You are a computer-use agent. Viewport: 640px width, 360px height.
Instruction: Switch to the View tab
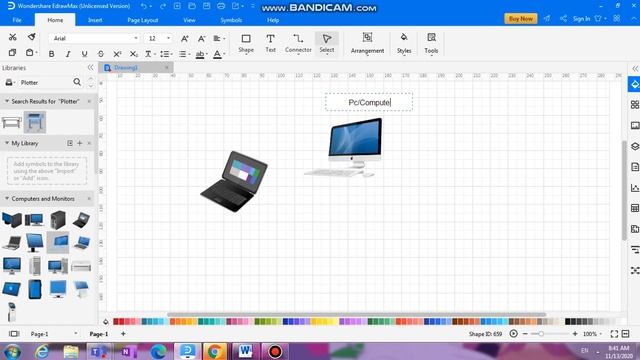point(189,20)
